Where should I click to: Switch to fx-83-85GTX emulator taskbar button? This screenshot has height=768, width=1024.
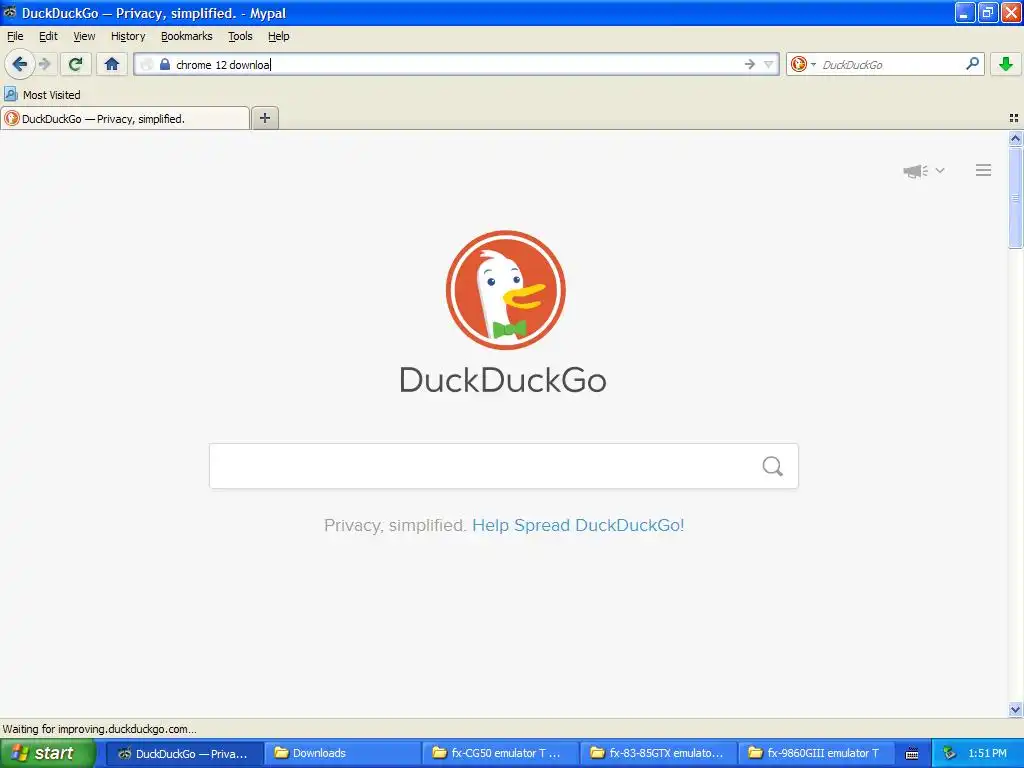pyautogui.click(x=658, y=753)
